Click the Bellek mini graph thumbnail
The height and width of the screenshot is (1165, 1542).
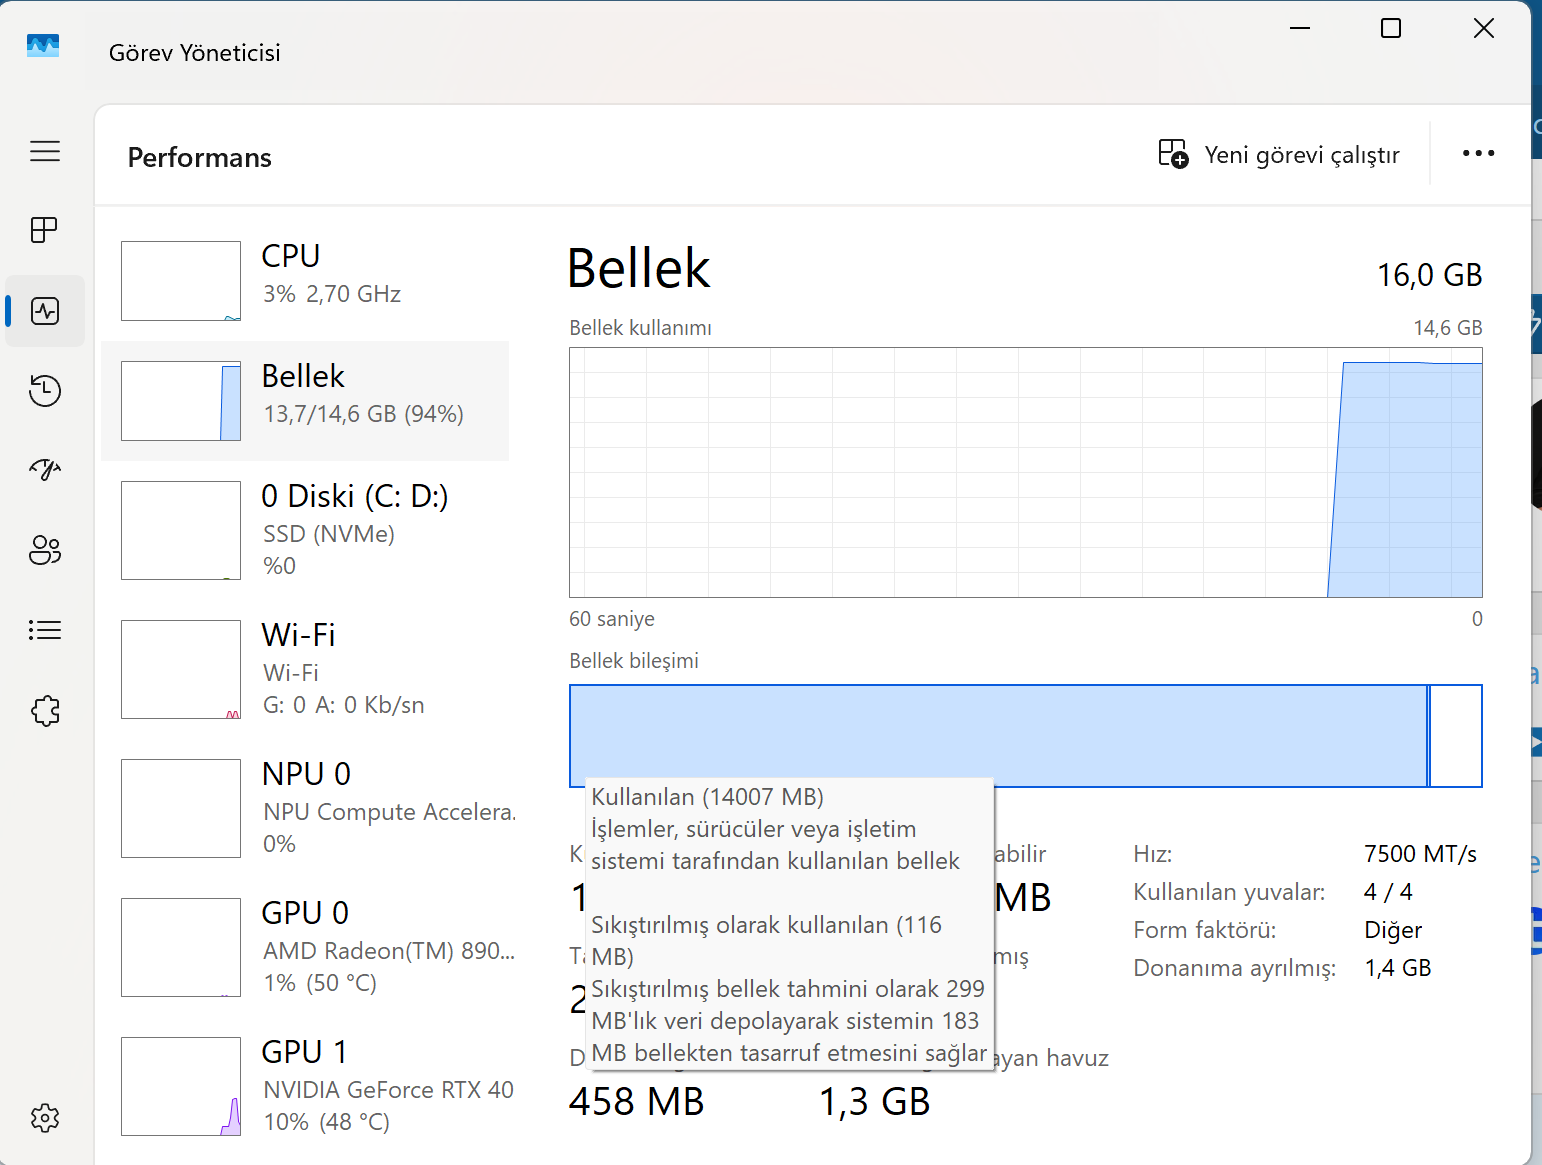click(x=181, y=401)
